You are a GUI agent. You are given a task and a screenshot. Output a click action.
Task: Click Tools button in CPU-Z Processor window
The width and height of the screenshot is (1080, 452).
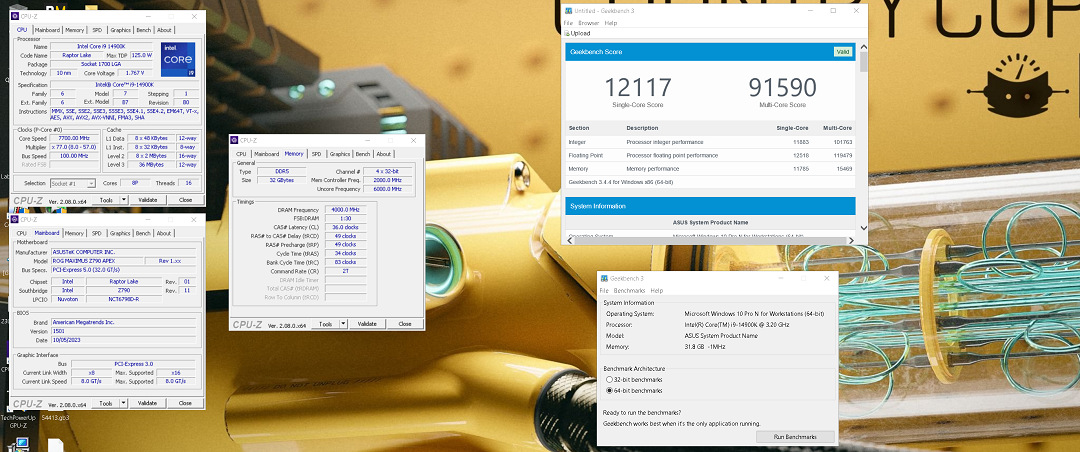[x=106, y=200]
